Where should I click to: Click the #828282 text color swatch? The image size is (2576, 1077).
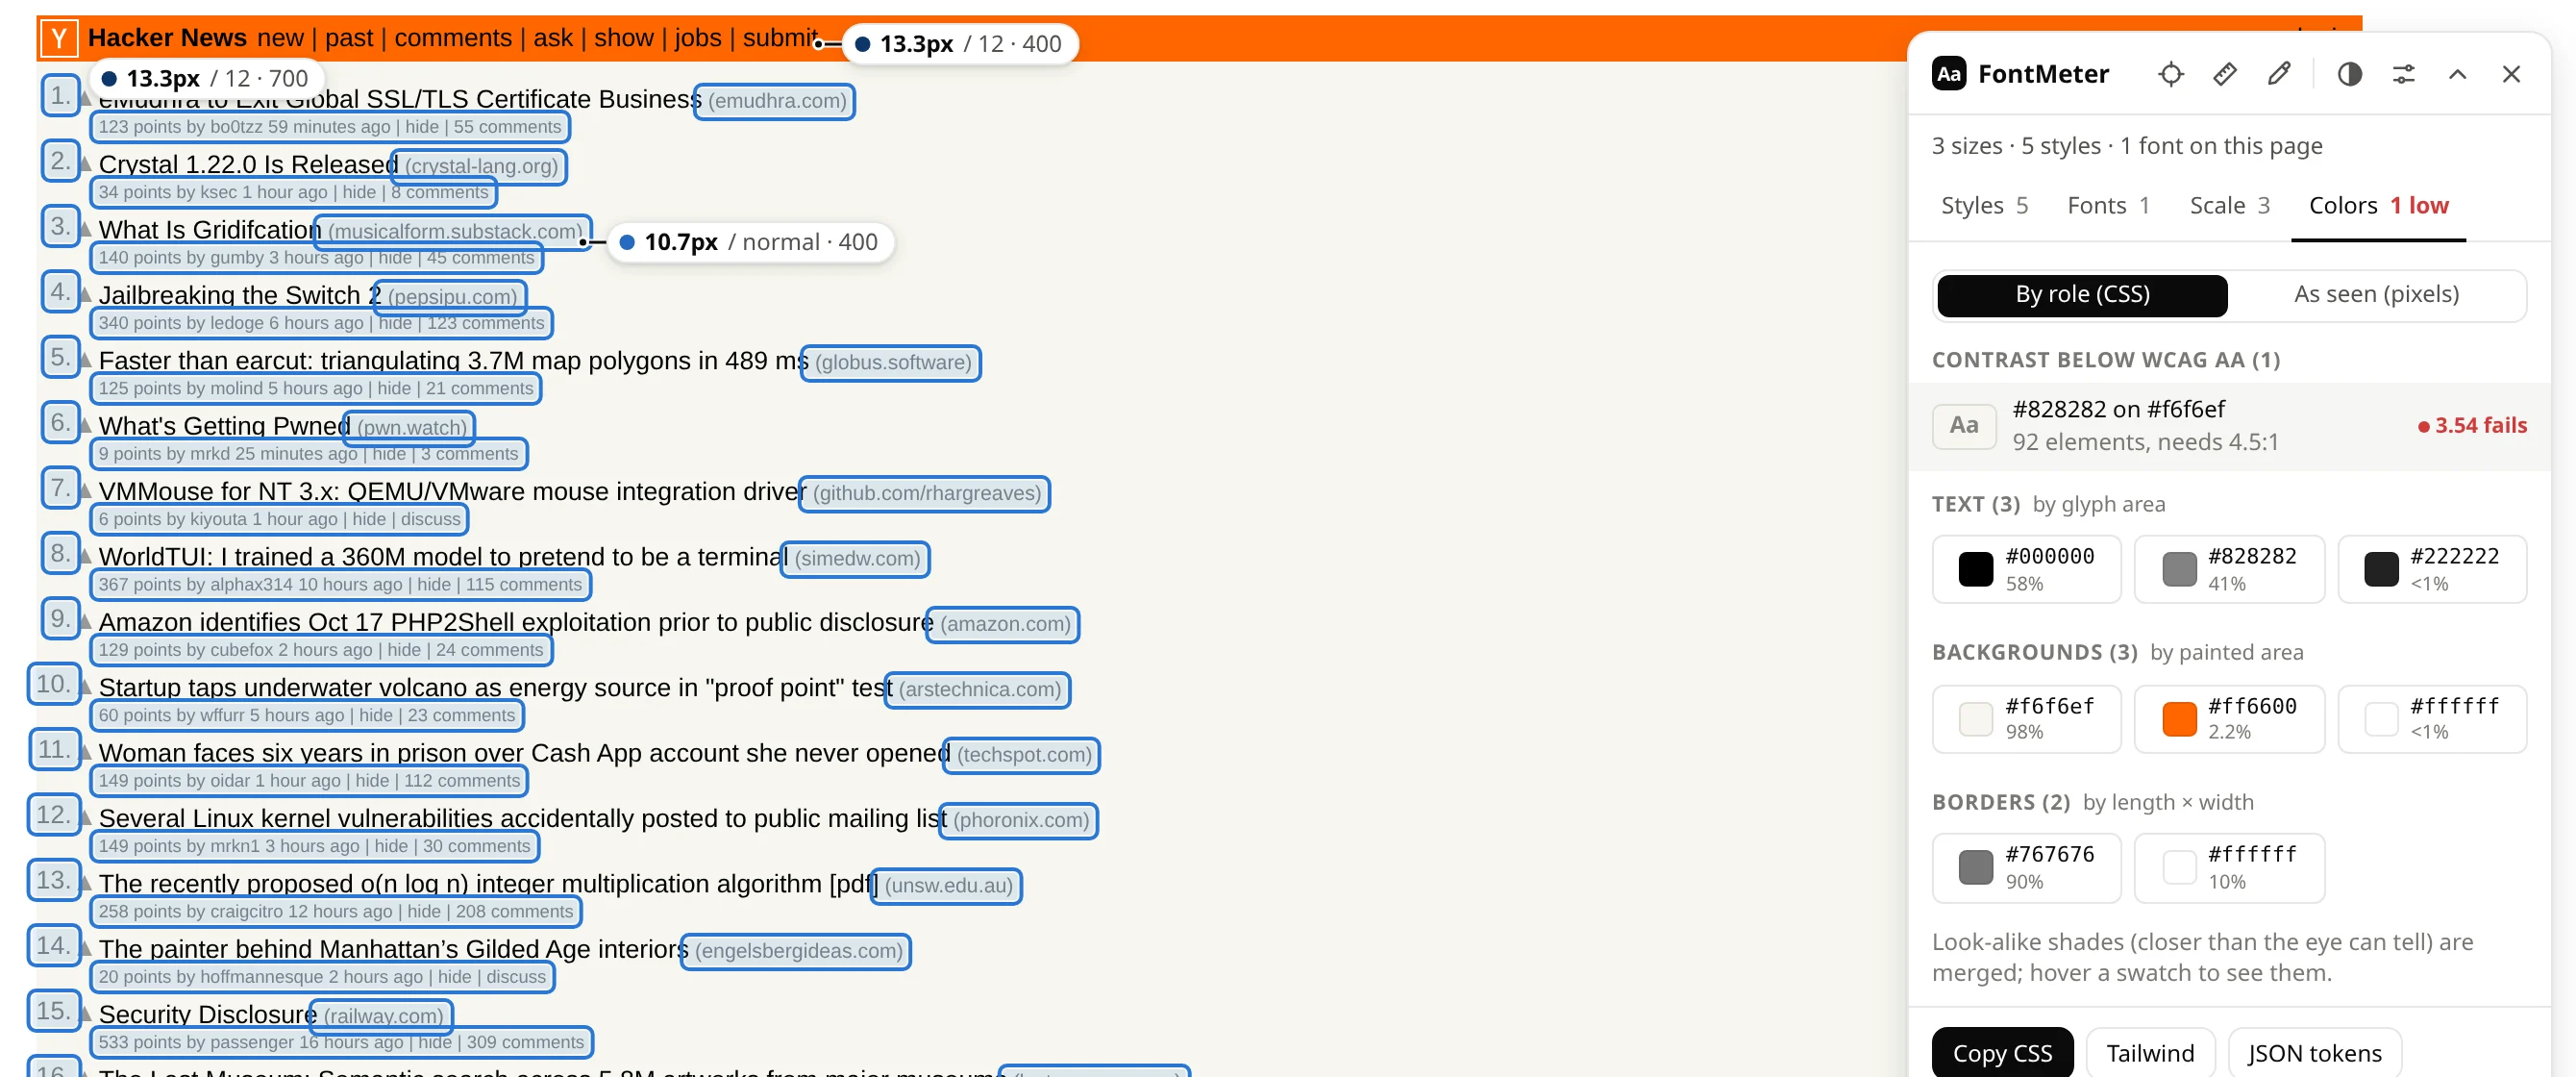(2229, 569)
